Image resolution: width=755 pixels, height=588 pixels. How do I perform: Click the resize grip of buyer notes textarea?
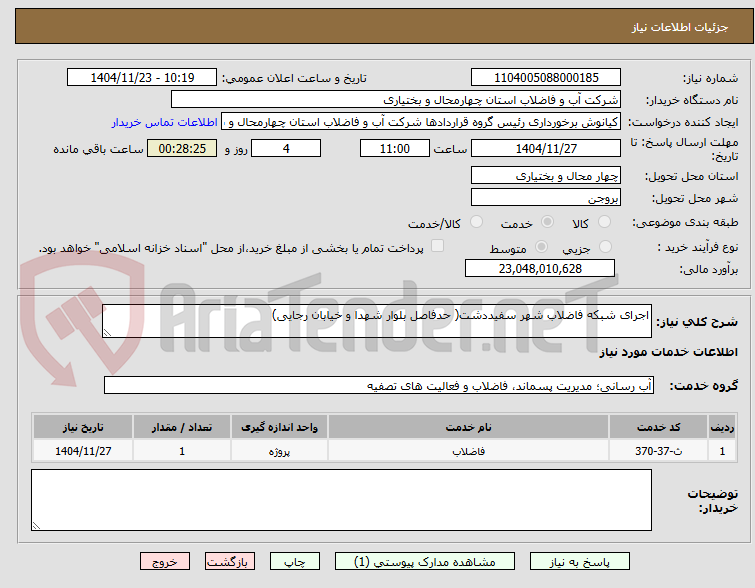tap(36, 526)
